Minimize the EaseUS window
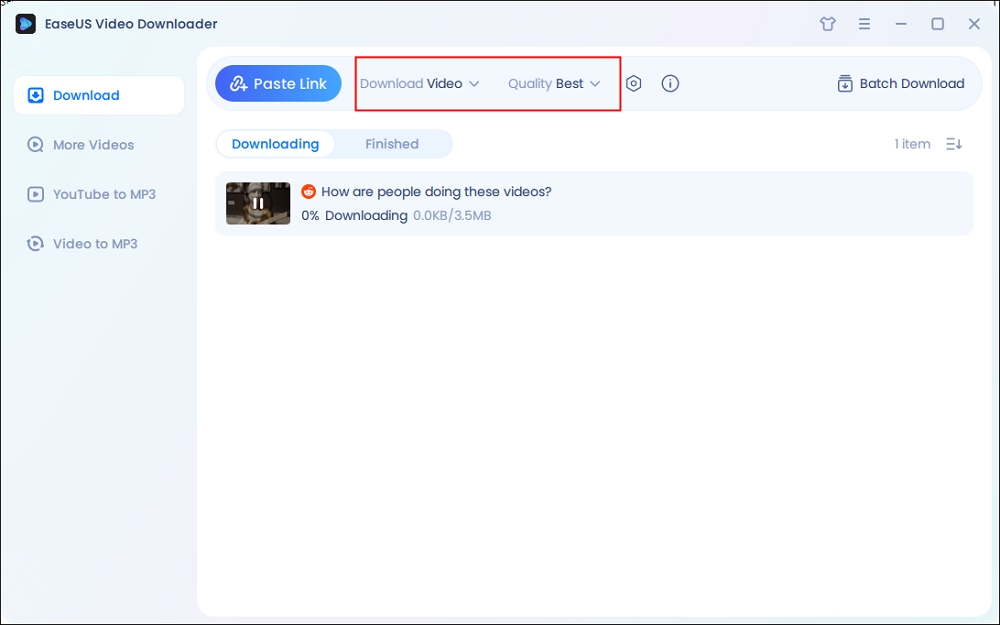Image resolution: width=1000 pixels, height=625 pixels. pyautogui.click(x=901, y=24)
